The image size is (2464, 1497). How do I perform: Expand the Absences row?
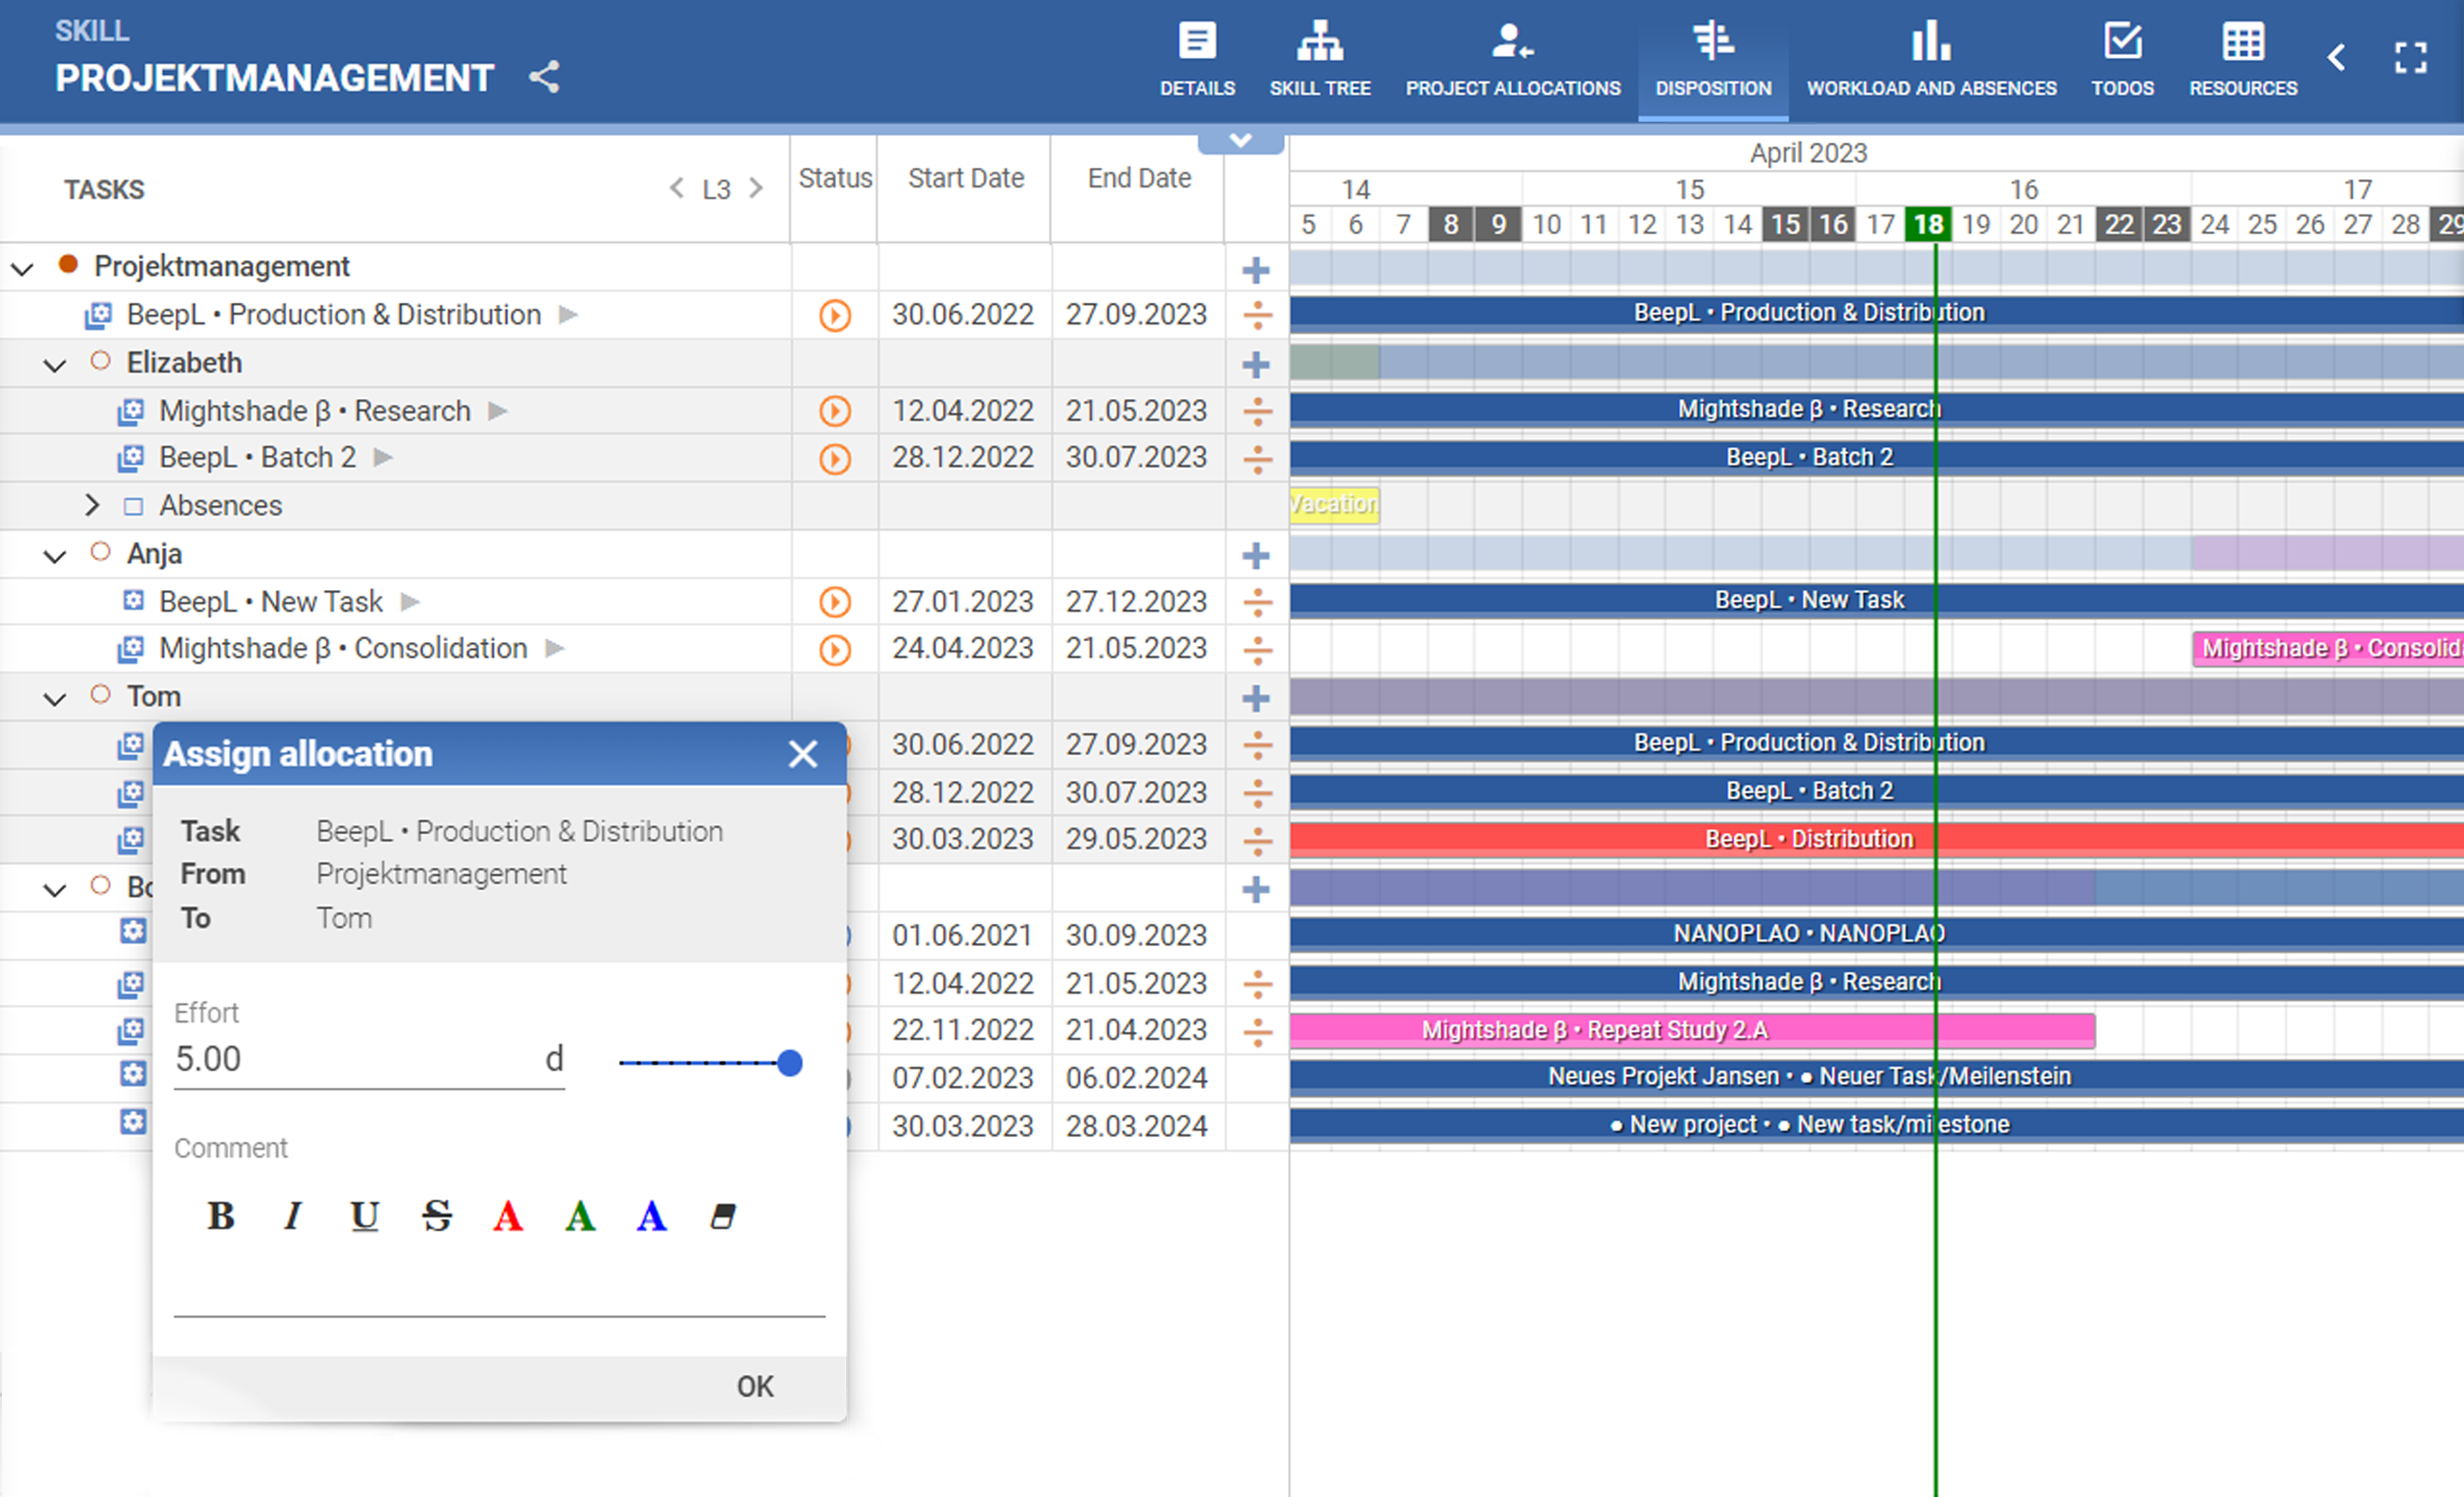tap(92, 505)
